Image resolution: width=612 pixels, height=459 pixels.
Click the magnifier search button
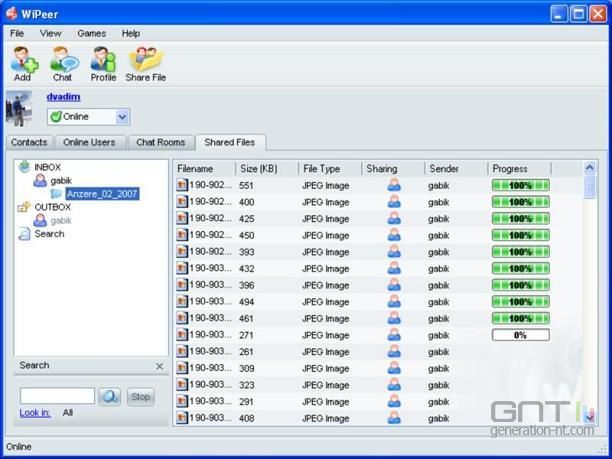point(110,397)
